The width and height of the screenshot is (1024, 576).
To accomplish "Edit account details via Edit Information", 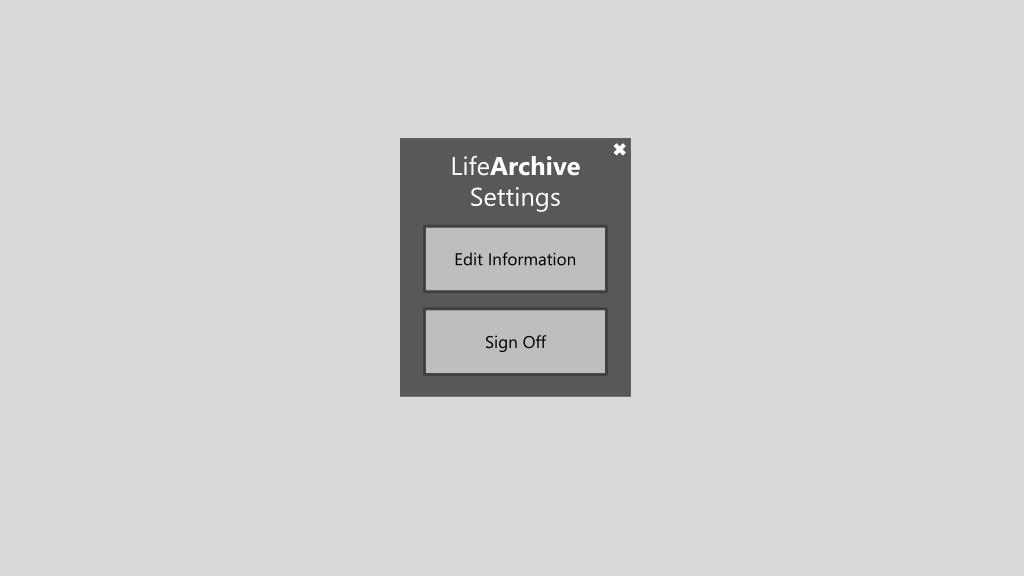I will (515, 259).
